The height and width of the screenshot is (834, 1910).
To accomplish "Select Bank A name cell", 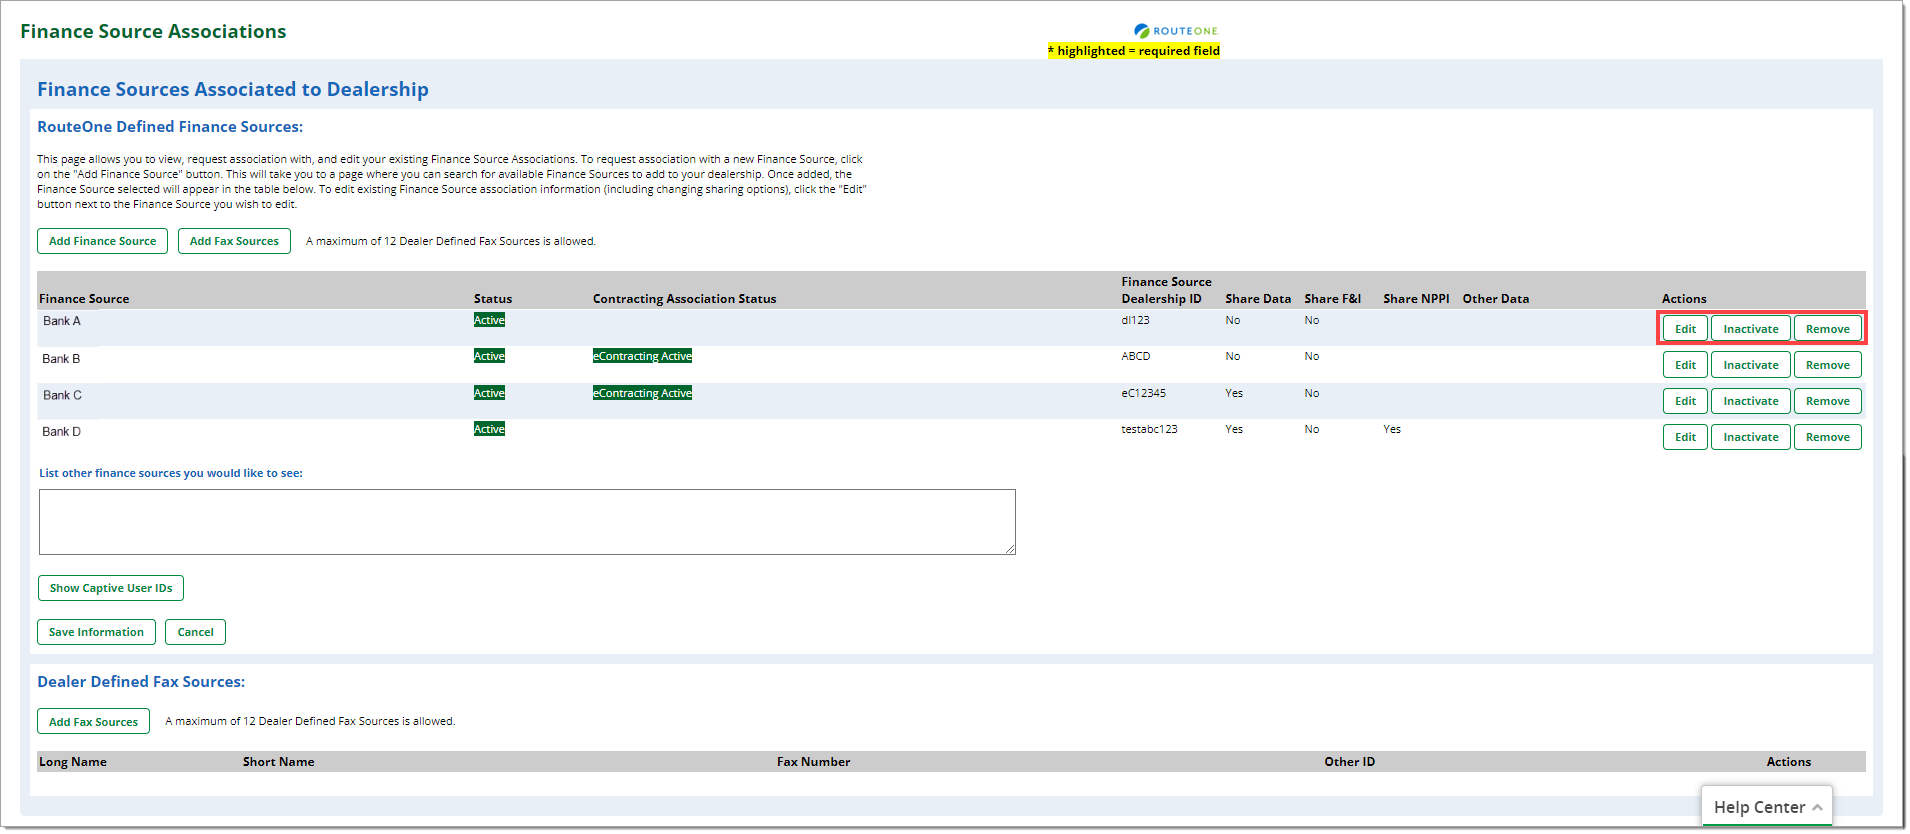I will 62,321.
